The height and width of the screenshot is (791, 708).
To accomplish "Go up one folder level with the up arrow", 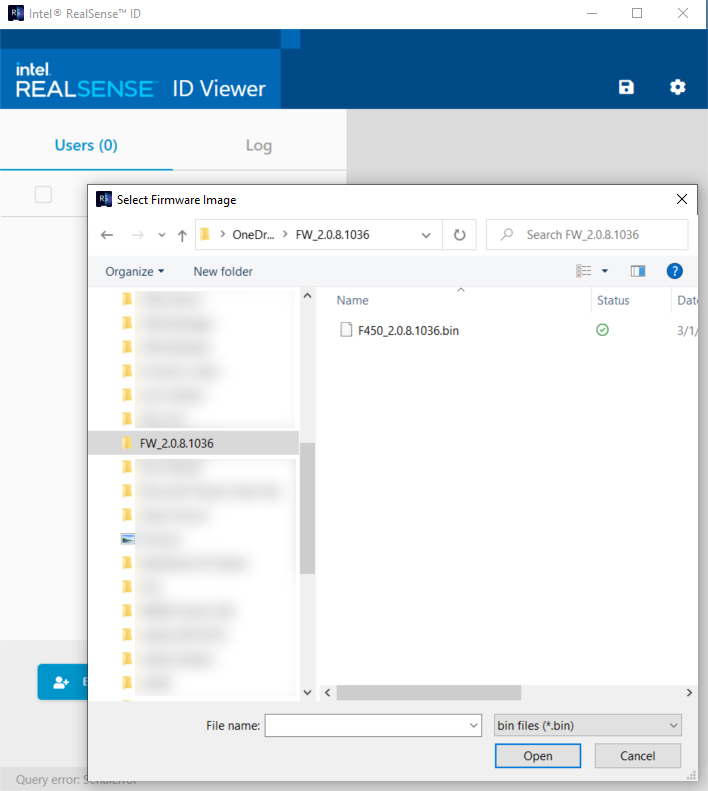I will coord(182,235).
